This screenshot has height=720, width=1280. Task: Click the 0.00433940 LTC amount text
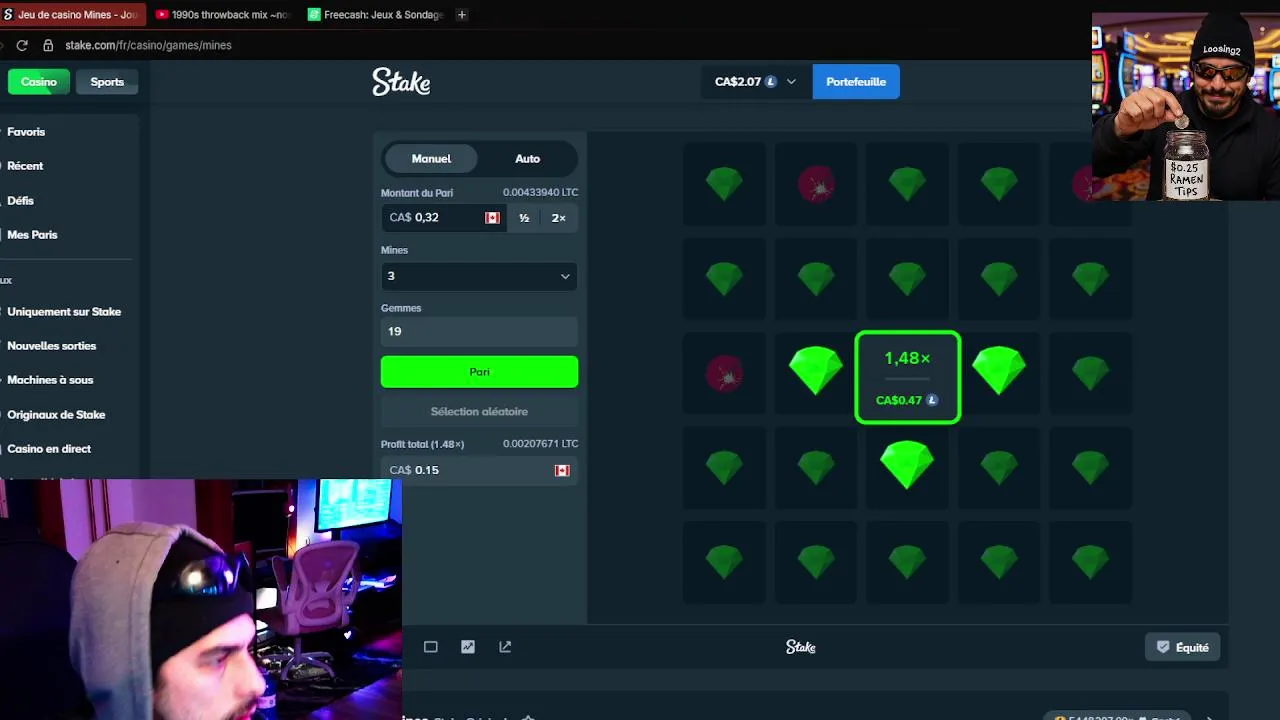[x=540, y=192]
